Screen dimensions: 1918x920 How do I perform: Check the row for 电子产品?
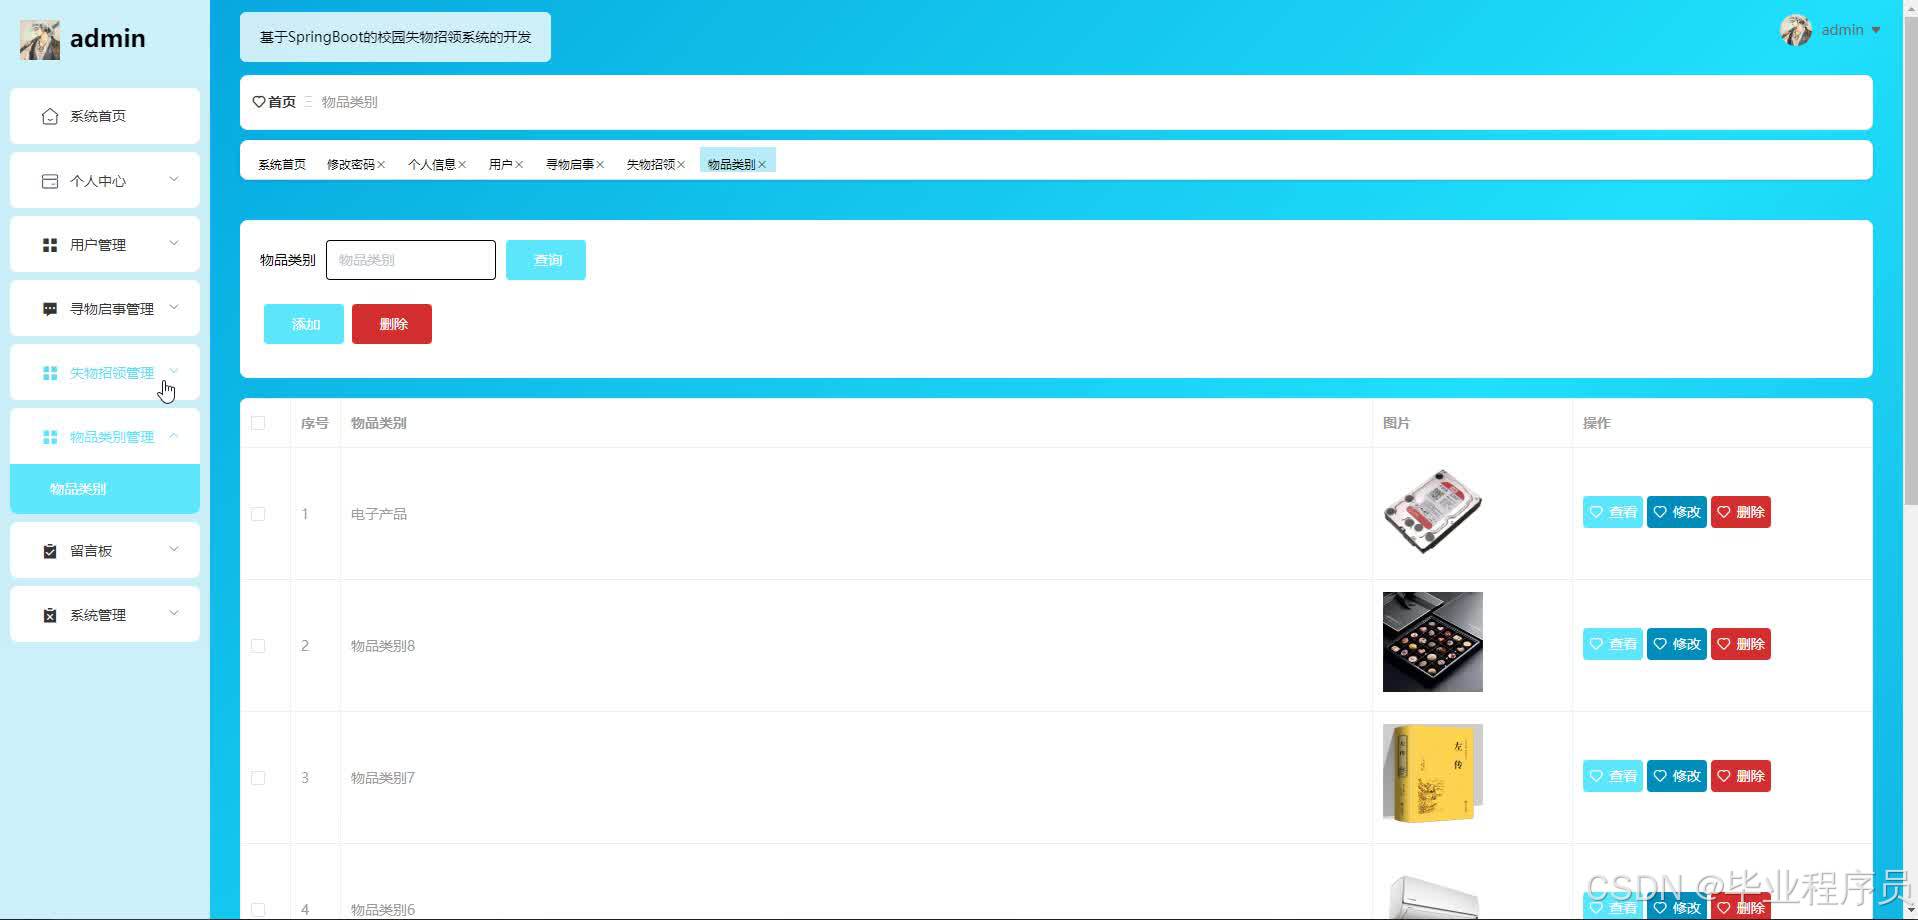pyautogui.click(x=258, y=514)
